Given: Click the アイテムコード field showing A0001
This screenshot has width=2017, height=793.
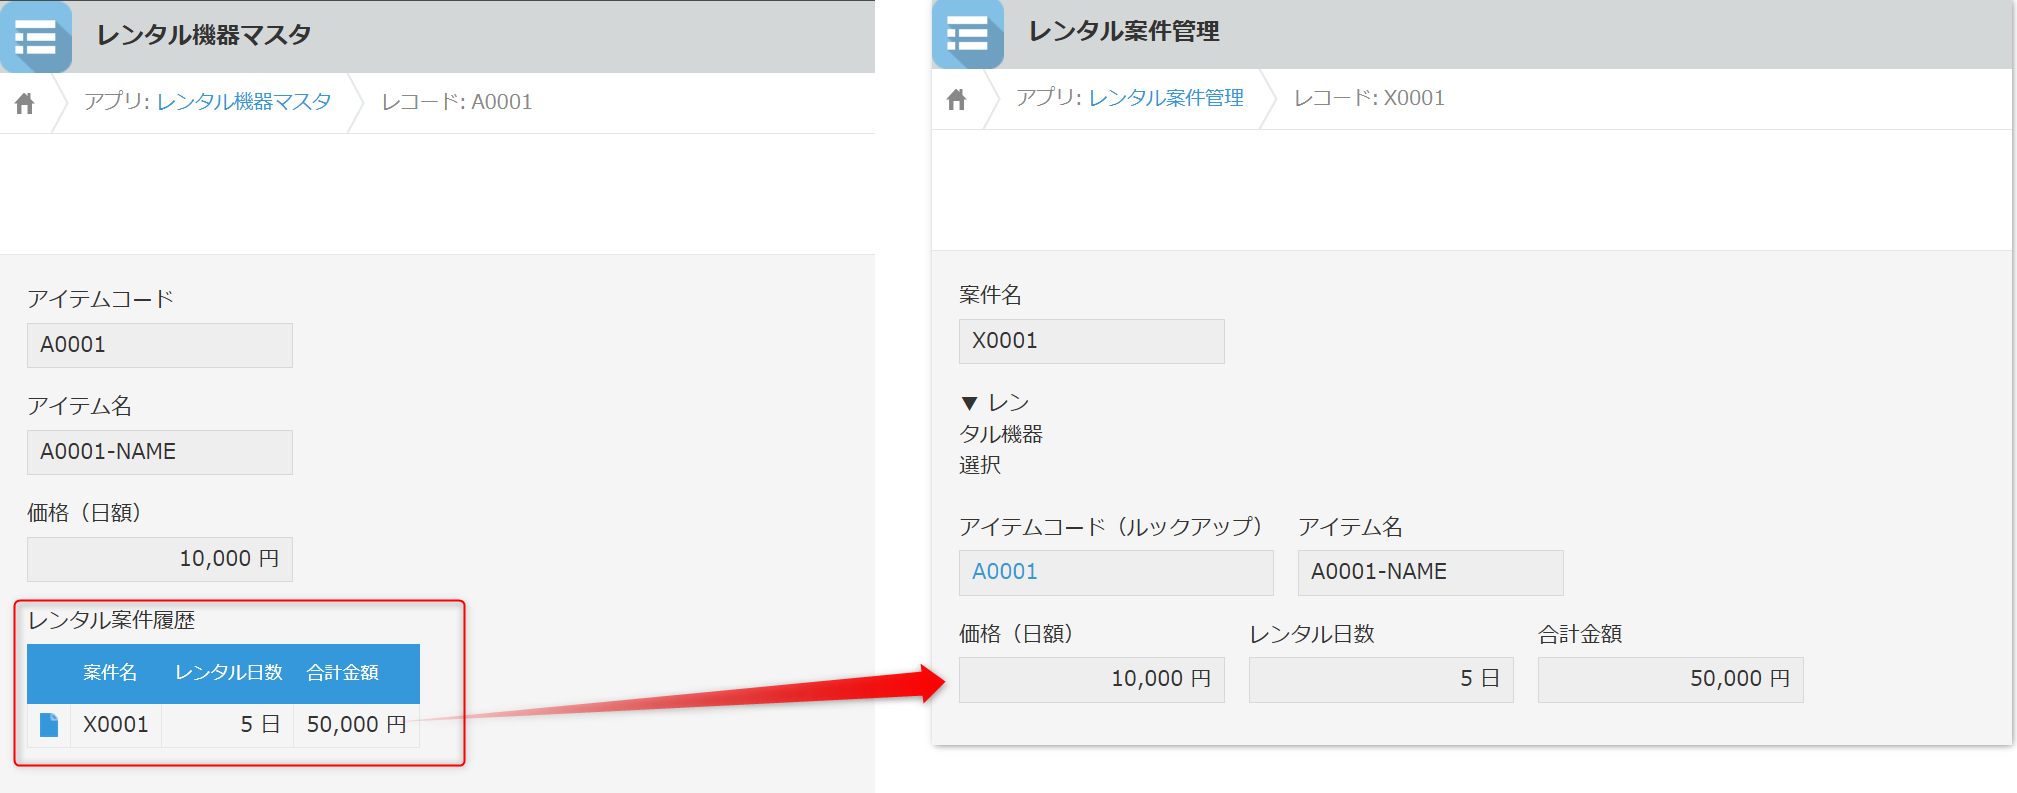Looking at the screenshot, I should click(160, 345).
